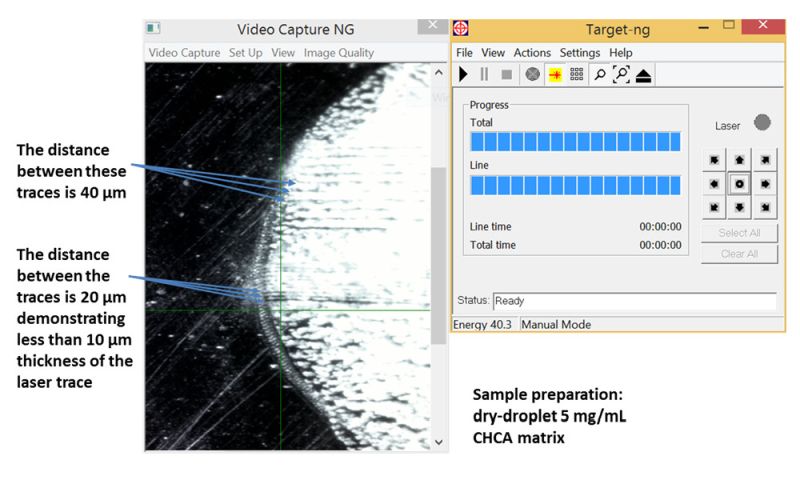The height and width of the screenshot is (480, 800).
Task: Open the Actions menu
Action: pos(532,53)
